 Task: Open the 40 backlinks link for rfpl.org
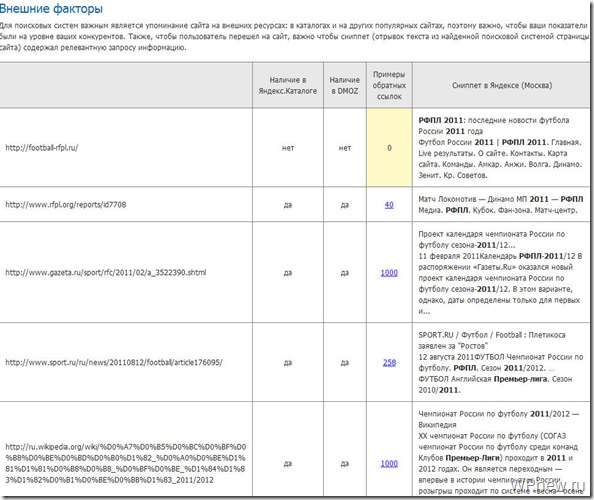point(389,205)
